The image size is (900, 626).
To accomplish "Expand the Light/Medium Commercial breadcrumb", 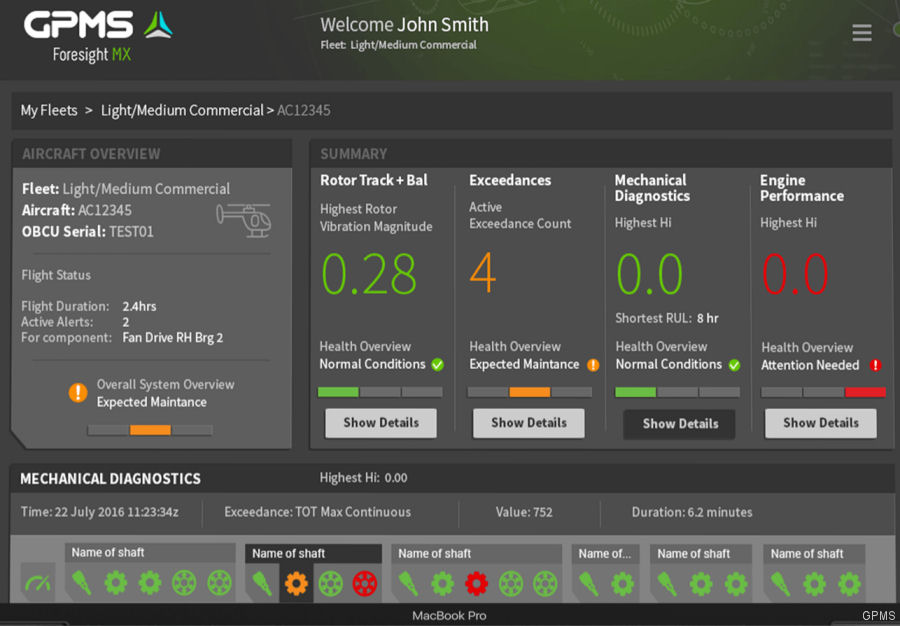I will tap(180, 110).
